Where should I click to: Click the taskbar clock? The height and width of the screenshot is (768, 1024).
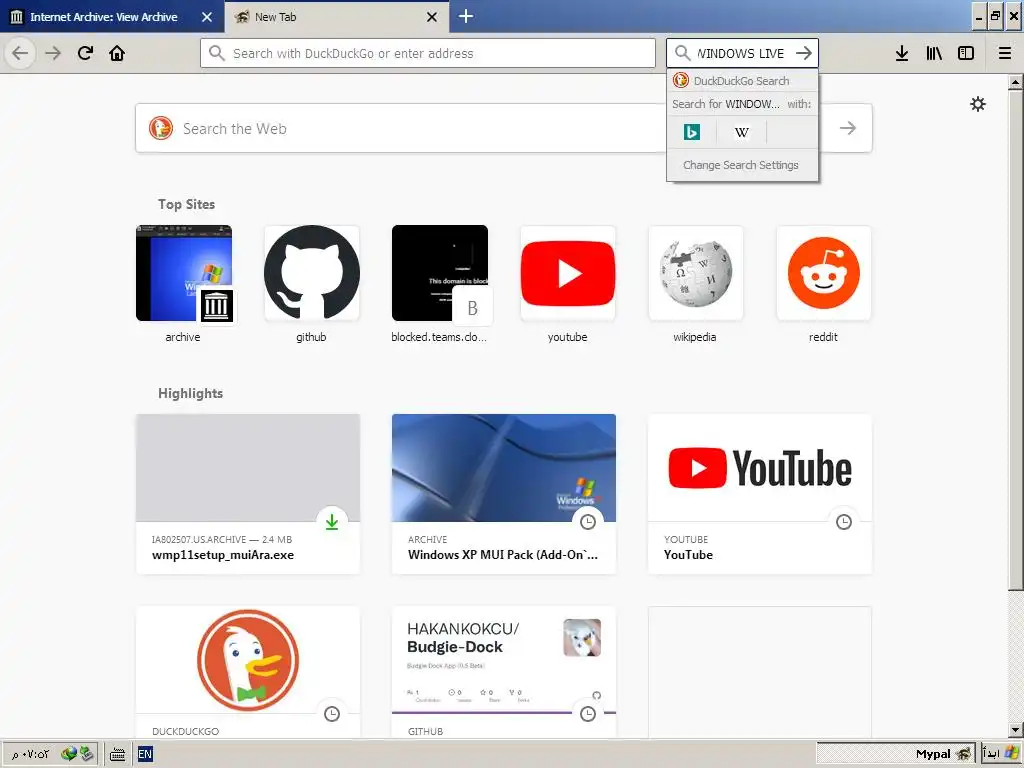click(31, 754)
